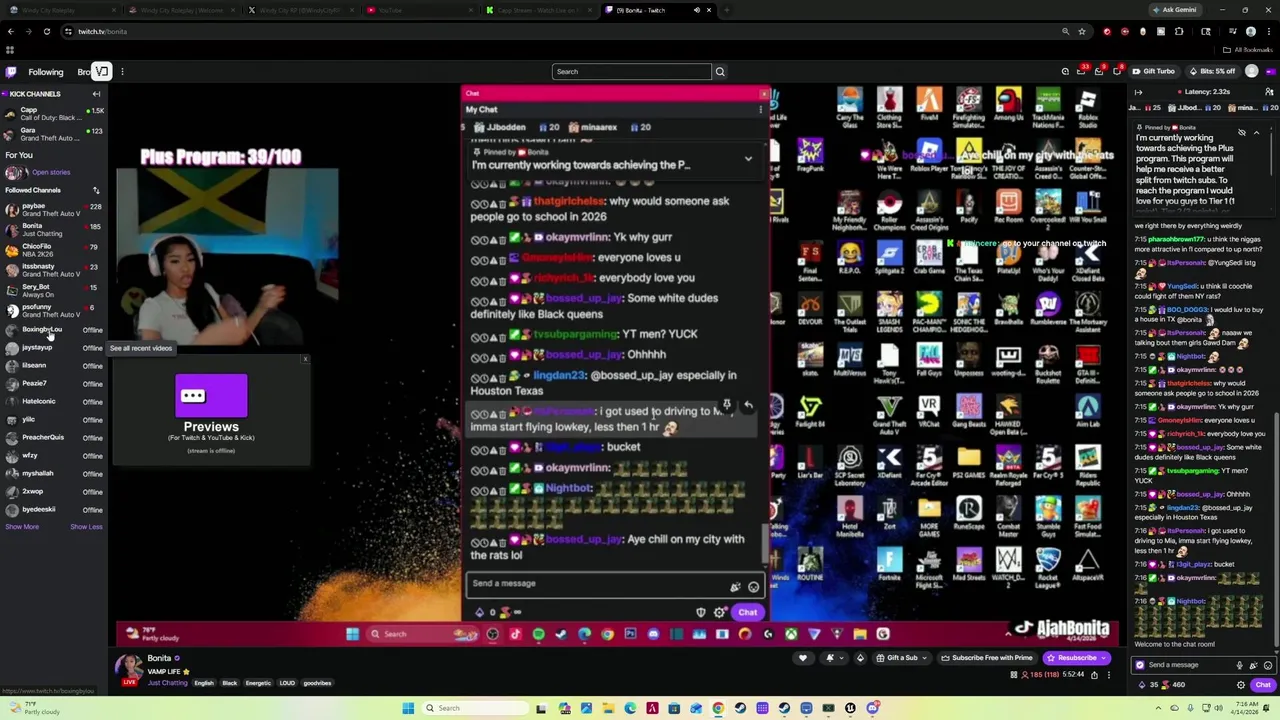Click the Resubscribe button
Viewport: 1280px width, 720px height.
(x=1076, y=658)
